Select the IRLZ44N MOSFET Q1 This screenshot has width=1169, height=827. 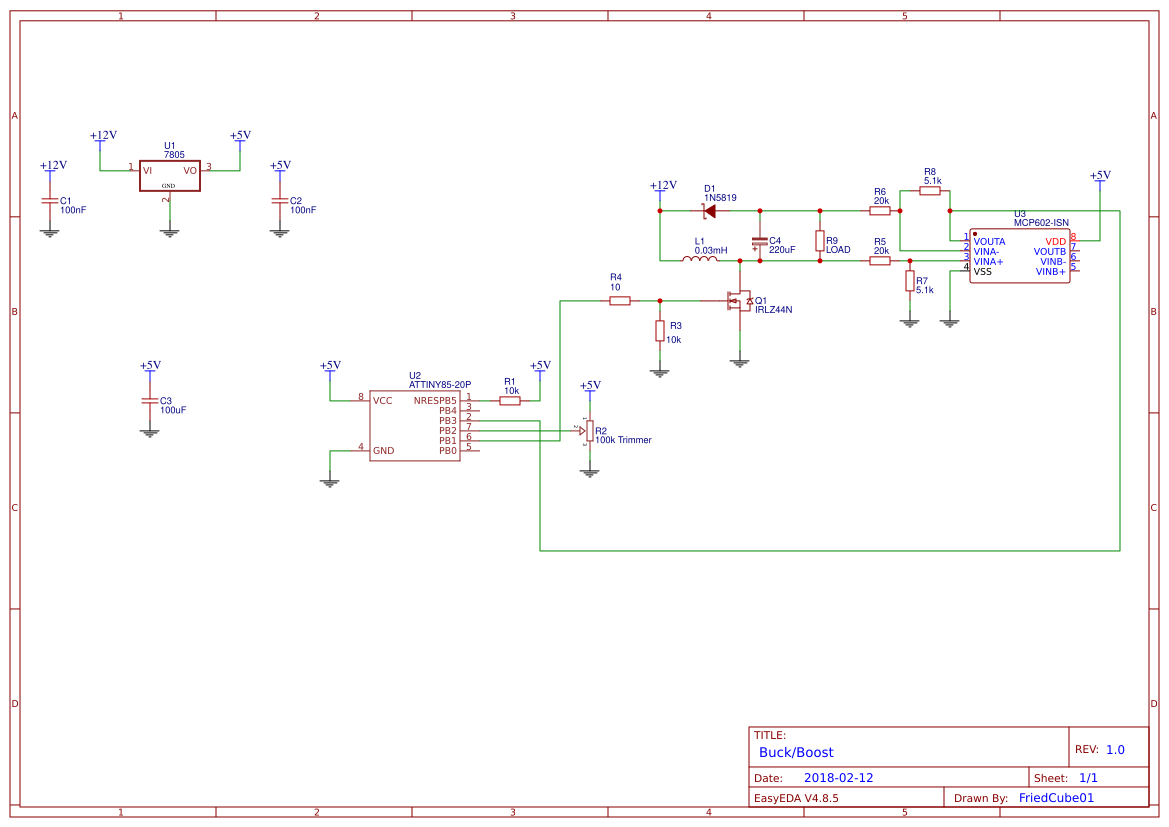[740, 302]
